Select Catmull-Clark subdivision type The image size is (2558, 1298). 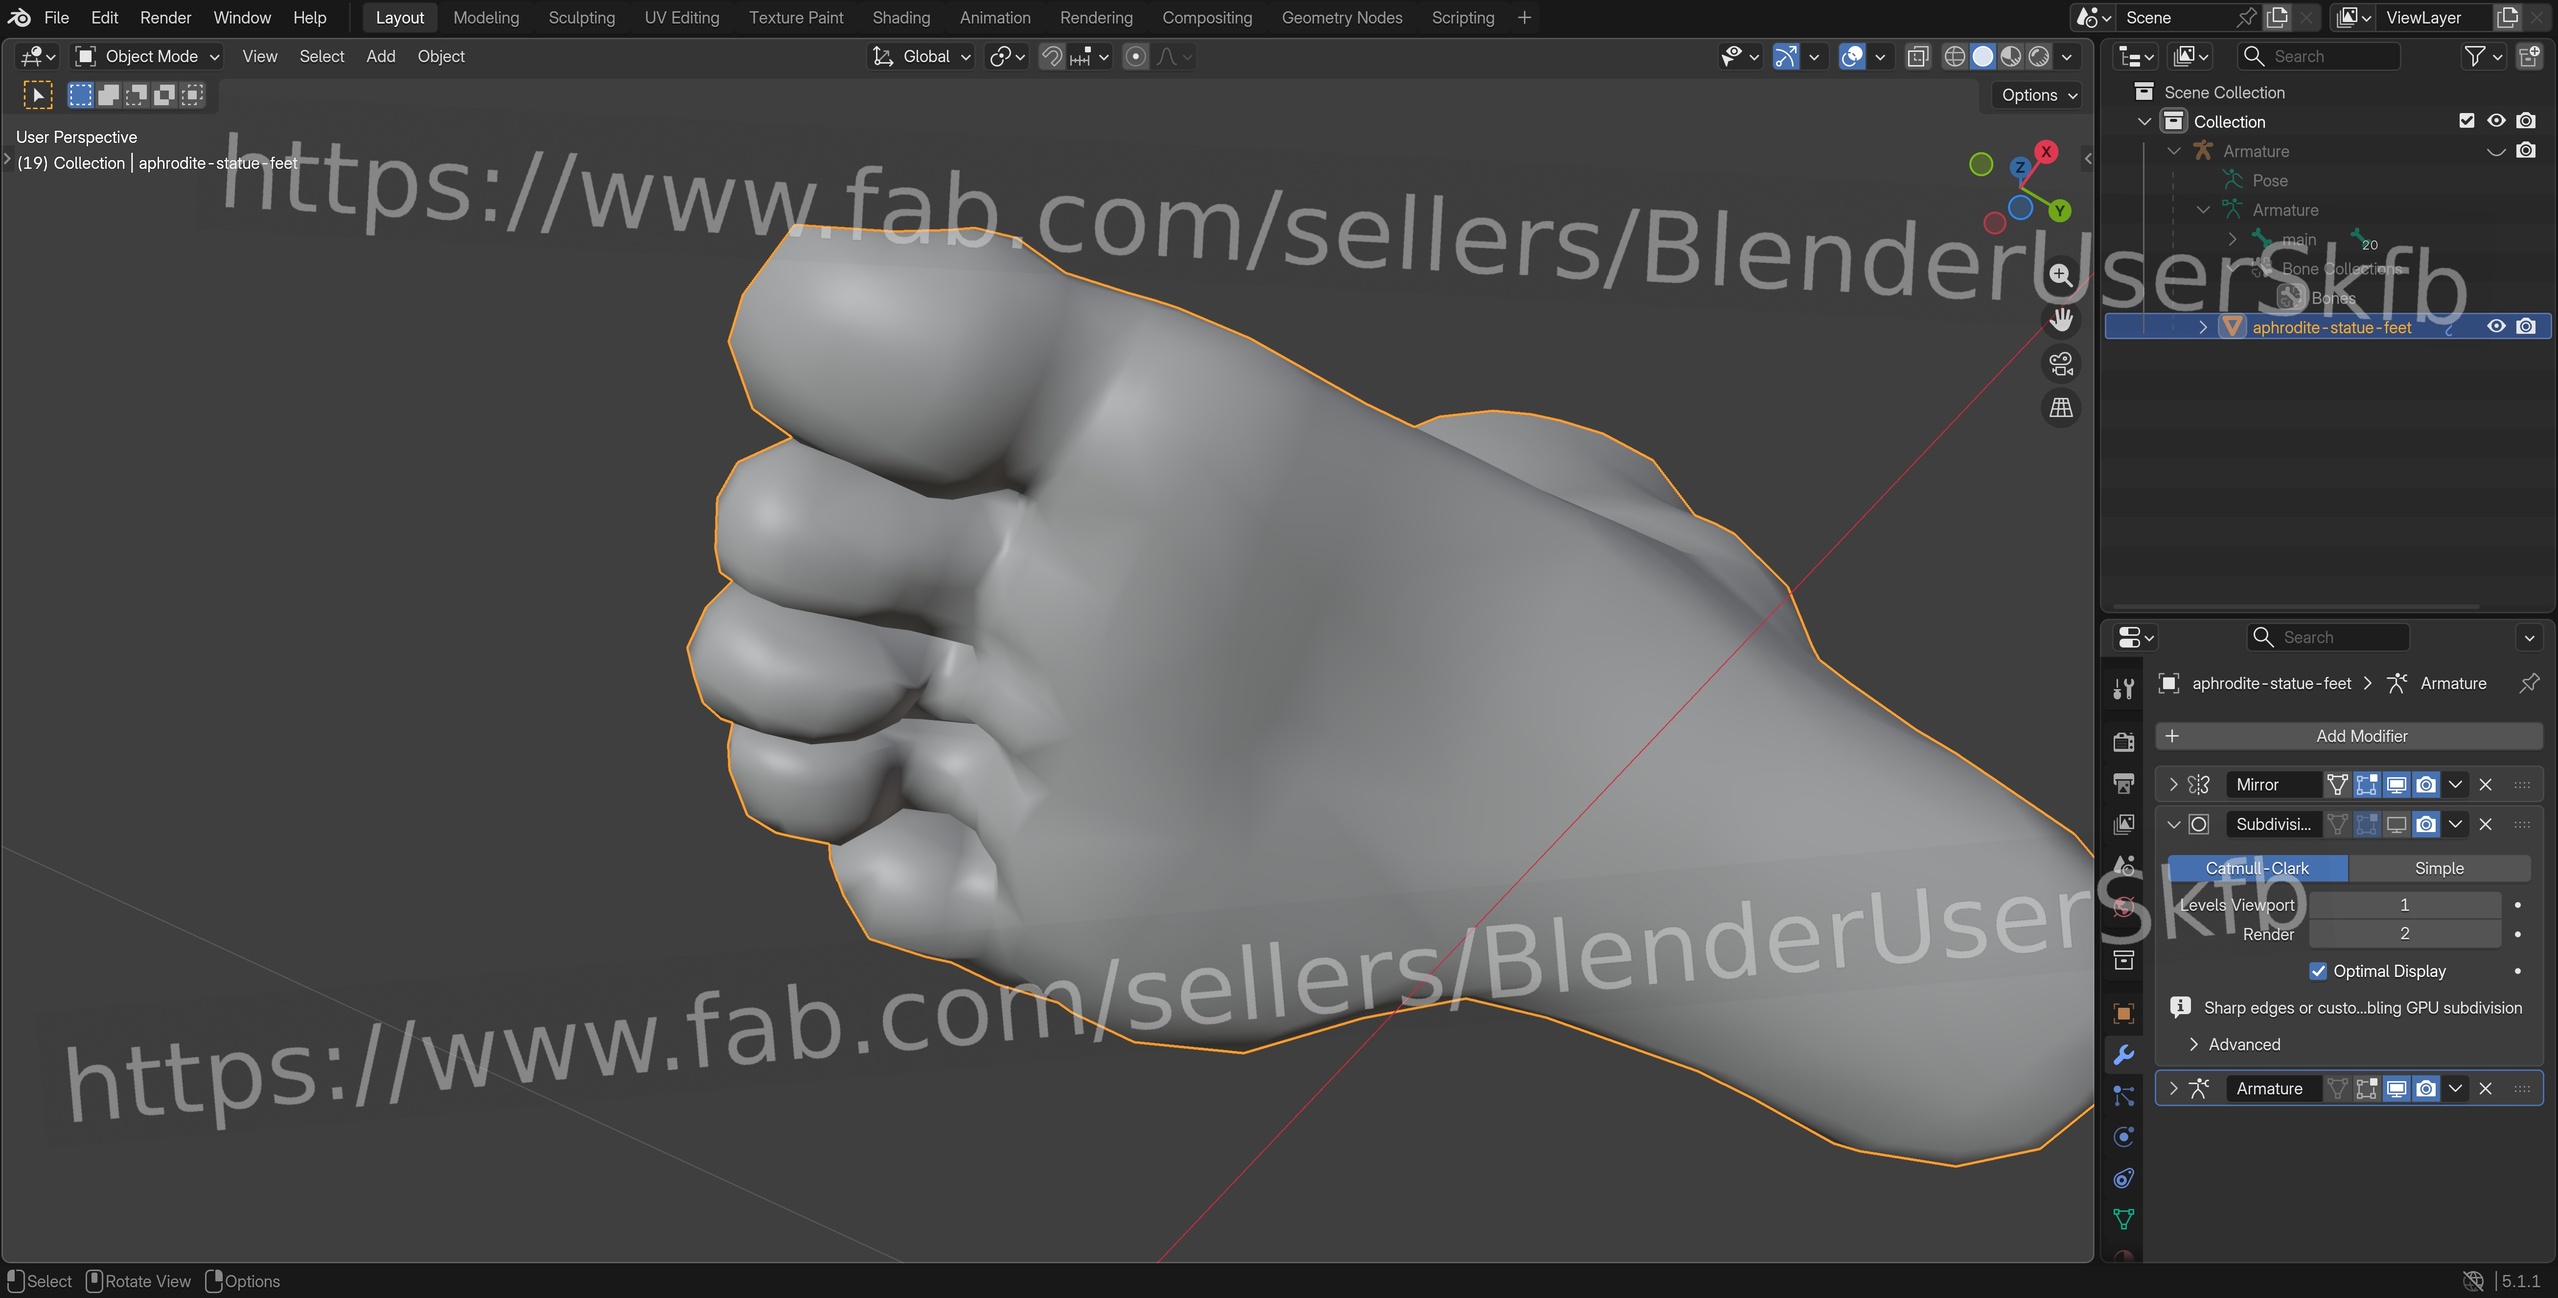(x=2257, y=868)
